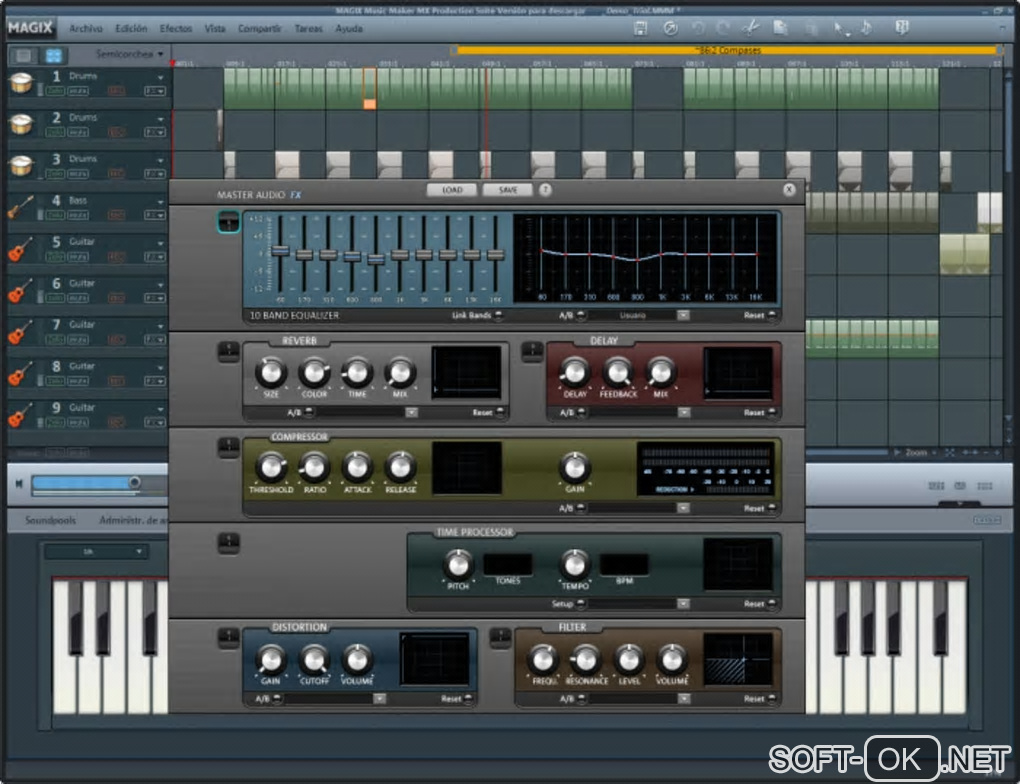The image size is (1020, 784).
Task: Toggle the 10 Band Equalizer power switch
Action: [x=228, y=222]
